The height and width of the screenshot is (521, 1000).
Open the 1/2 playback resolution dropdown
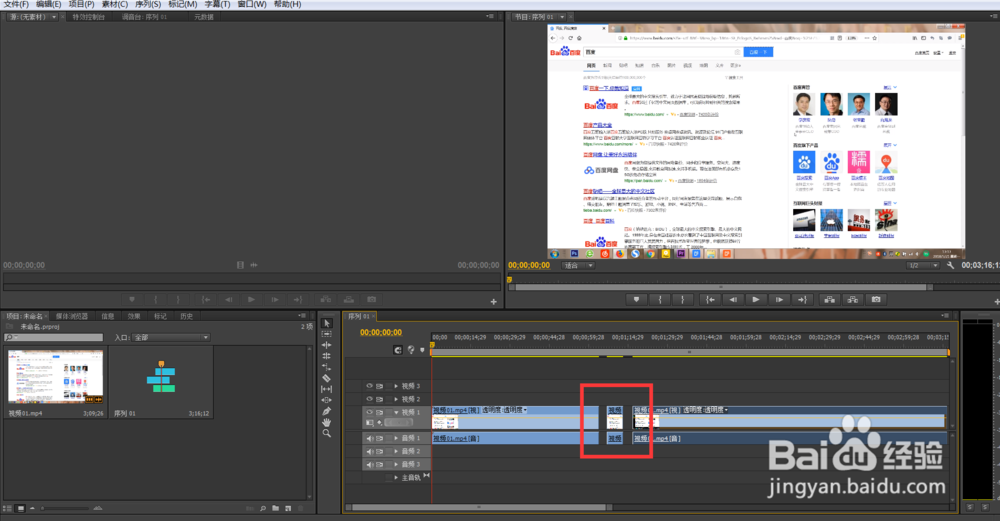(x=922, y=265)
